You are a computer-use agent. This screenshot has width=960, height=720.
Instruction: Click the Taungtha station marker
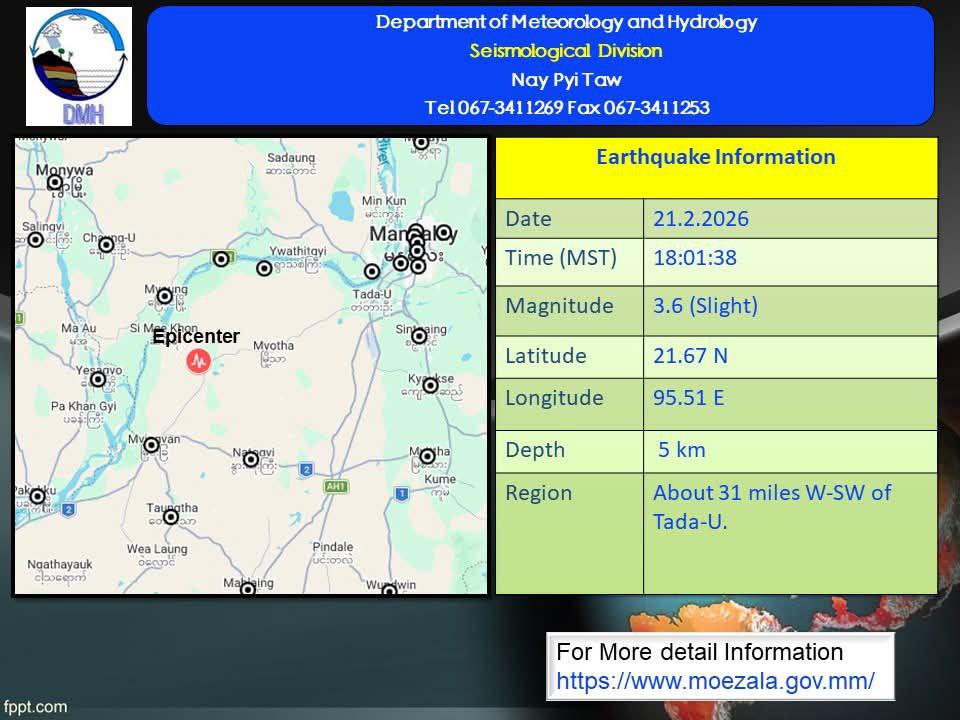[171, 517]
